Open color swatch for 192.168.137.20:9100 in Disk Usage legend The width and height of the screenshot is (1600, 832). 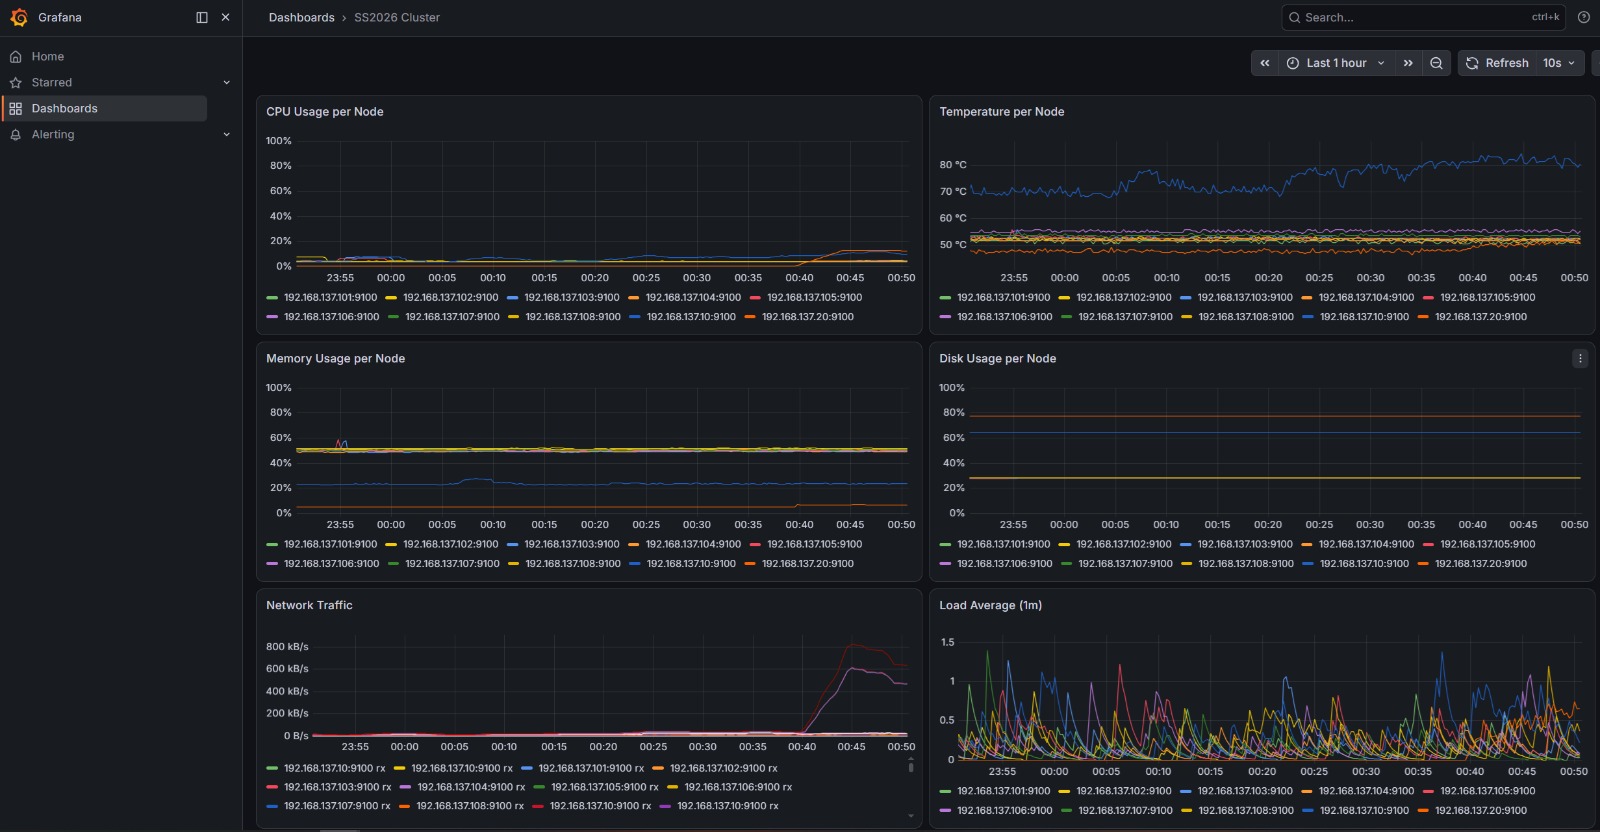pyautogui.click(x=1423, y=564)
